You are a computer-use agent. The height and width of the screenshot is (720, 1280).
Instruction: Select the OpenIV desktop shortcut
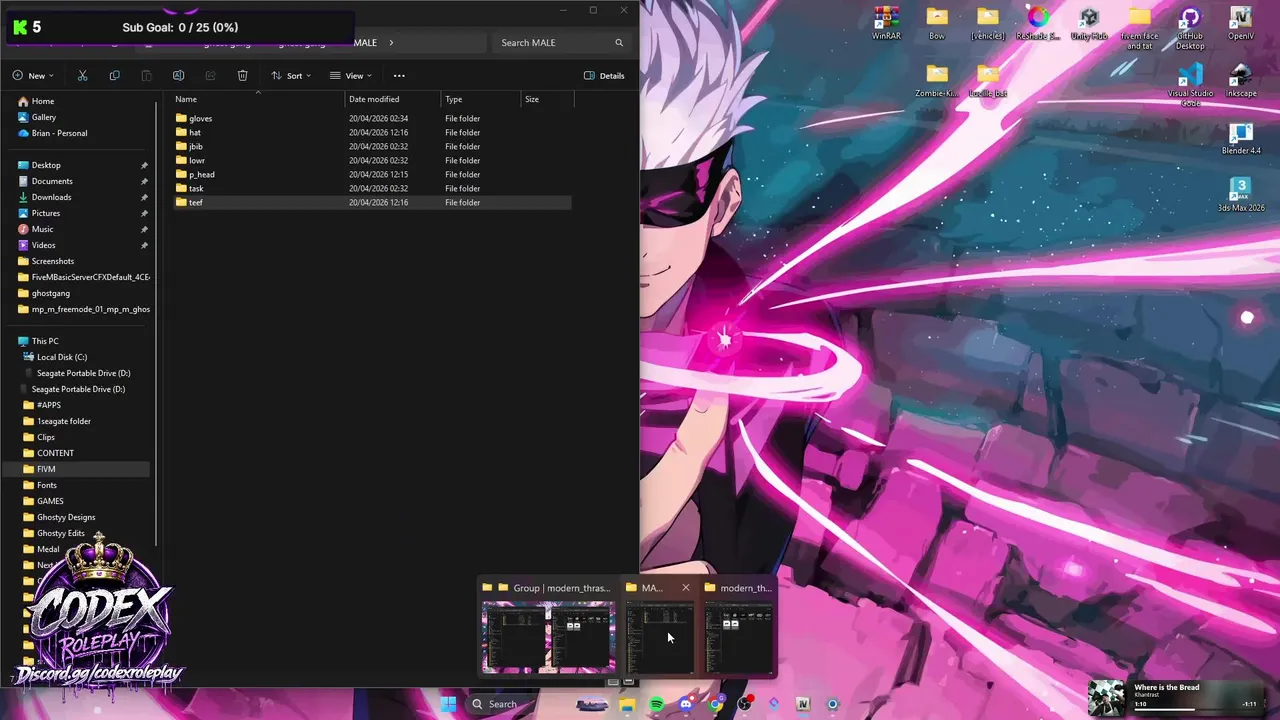(1241, 24)
